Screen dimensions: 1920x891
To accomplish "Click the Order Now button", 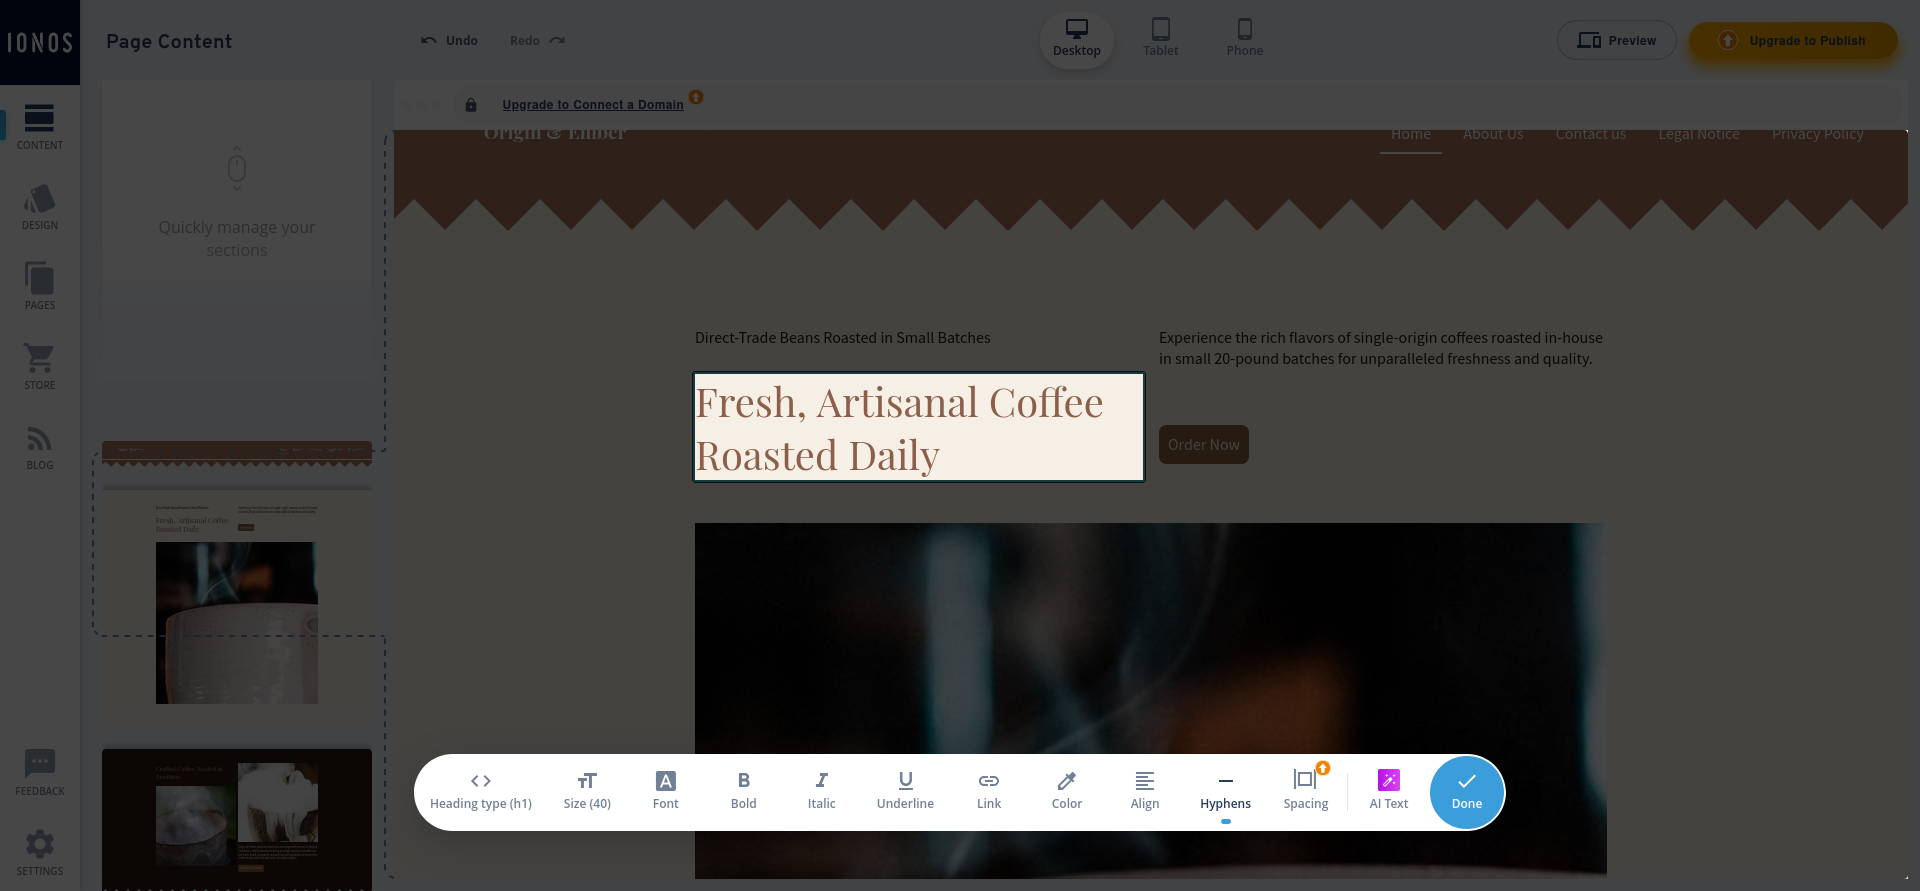I will point(1204,445).
